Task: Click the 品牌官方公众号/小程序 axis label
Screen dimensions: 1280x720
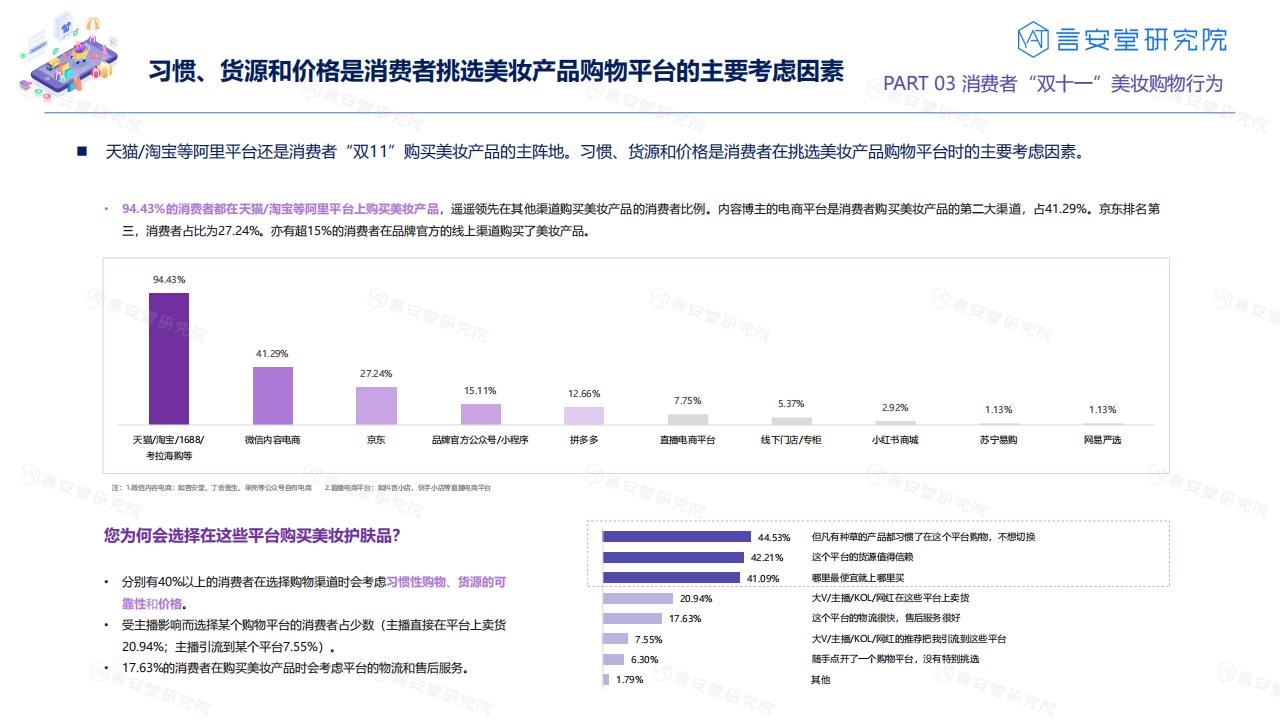Action: pos(480,440)
